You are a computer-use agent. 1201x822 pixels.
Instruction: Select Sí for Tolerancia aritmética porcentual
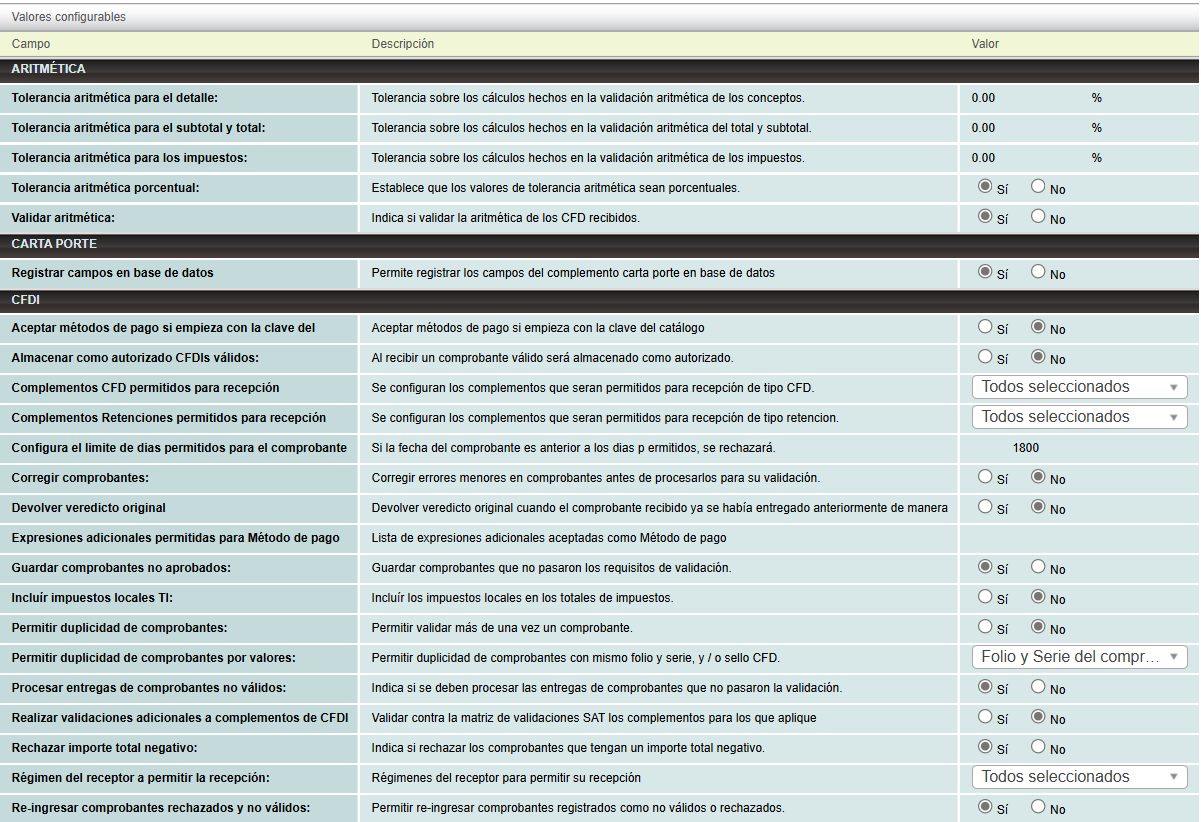985,186
